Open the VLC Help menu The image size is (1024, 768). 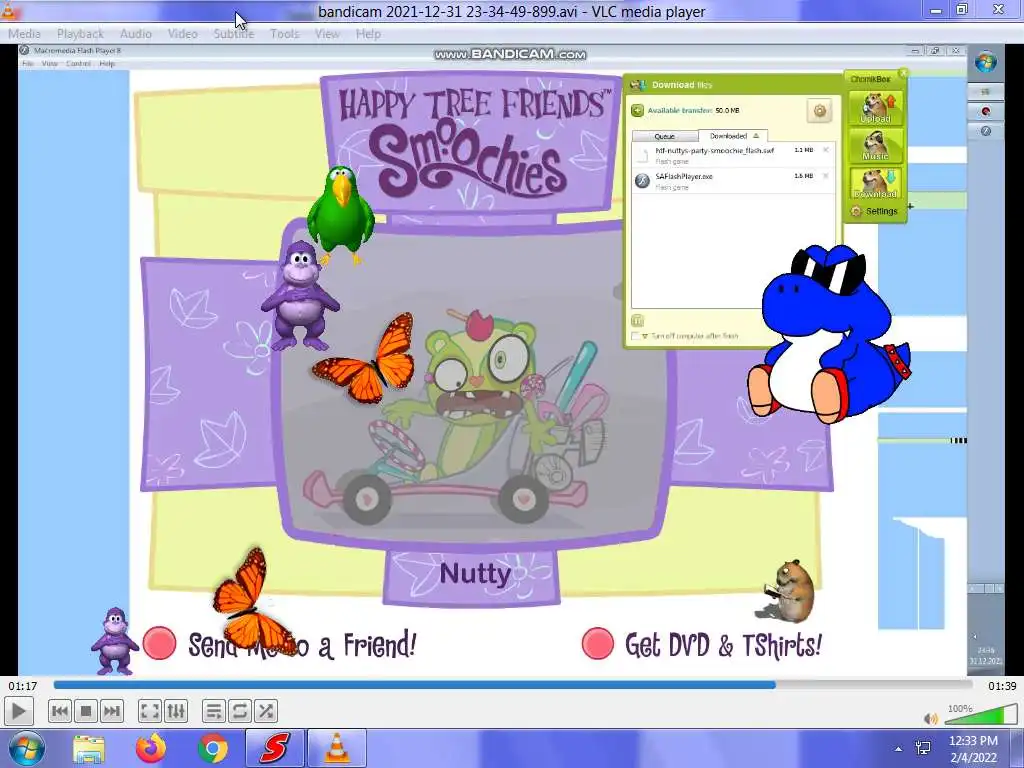pyautogui.click(x=368, y=33)
